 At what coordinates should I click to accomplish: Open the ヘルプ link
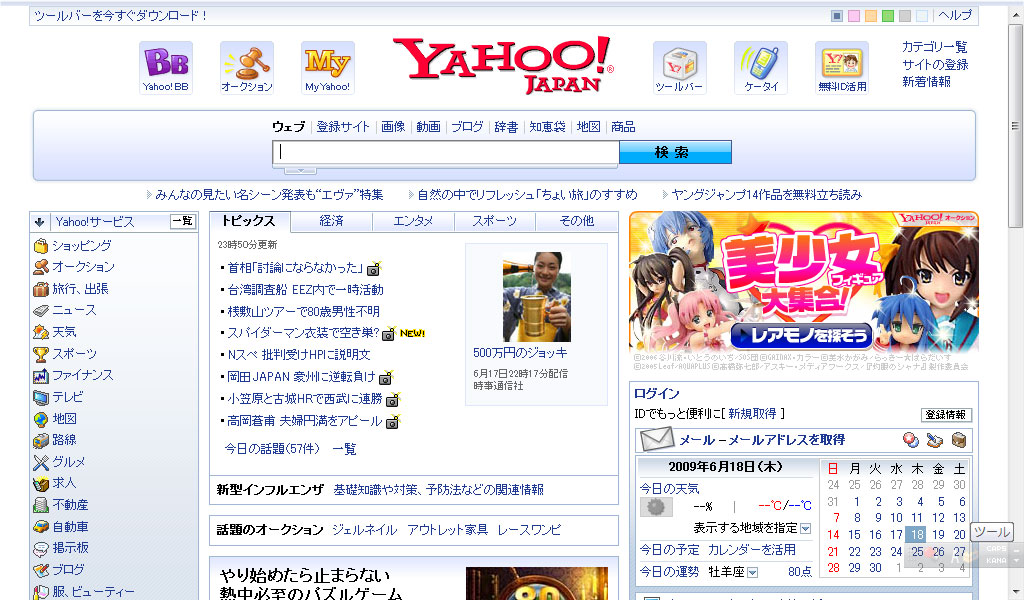tap(955, 15)
